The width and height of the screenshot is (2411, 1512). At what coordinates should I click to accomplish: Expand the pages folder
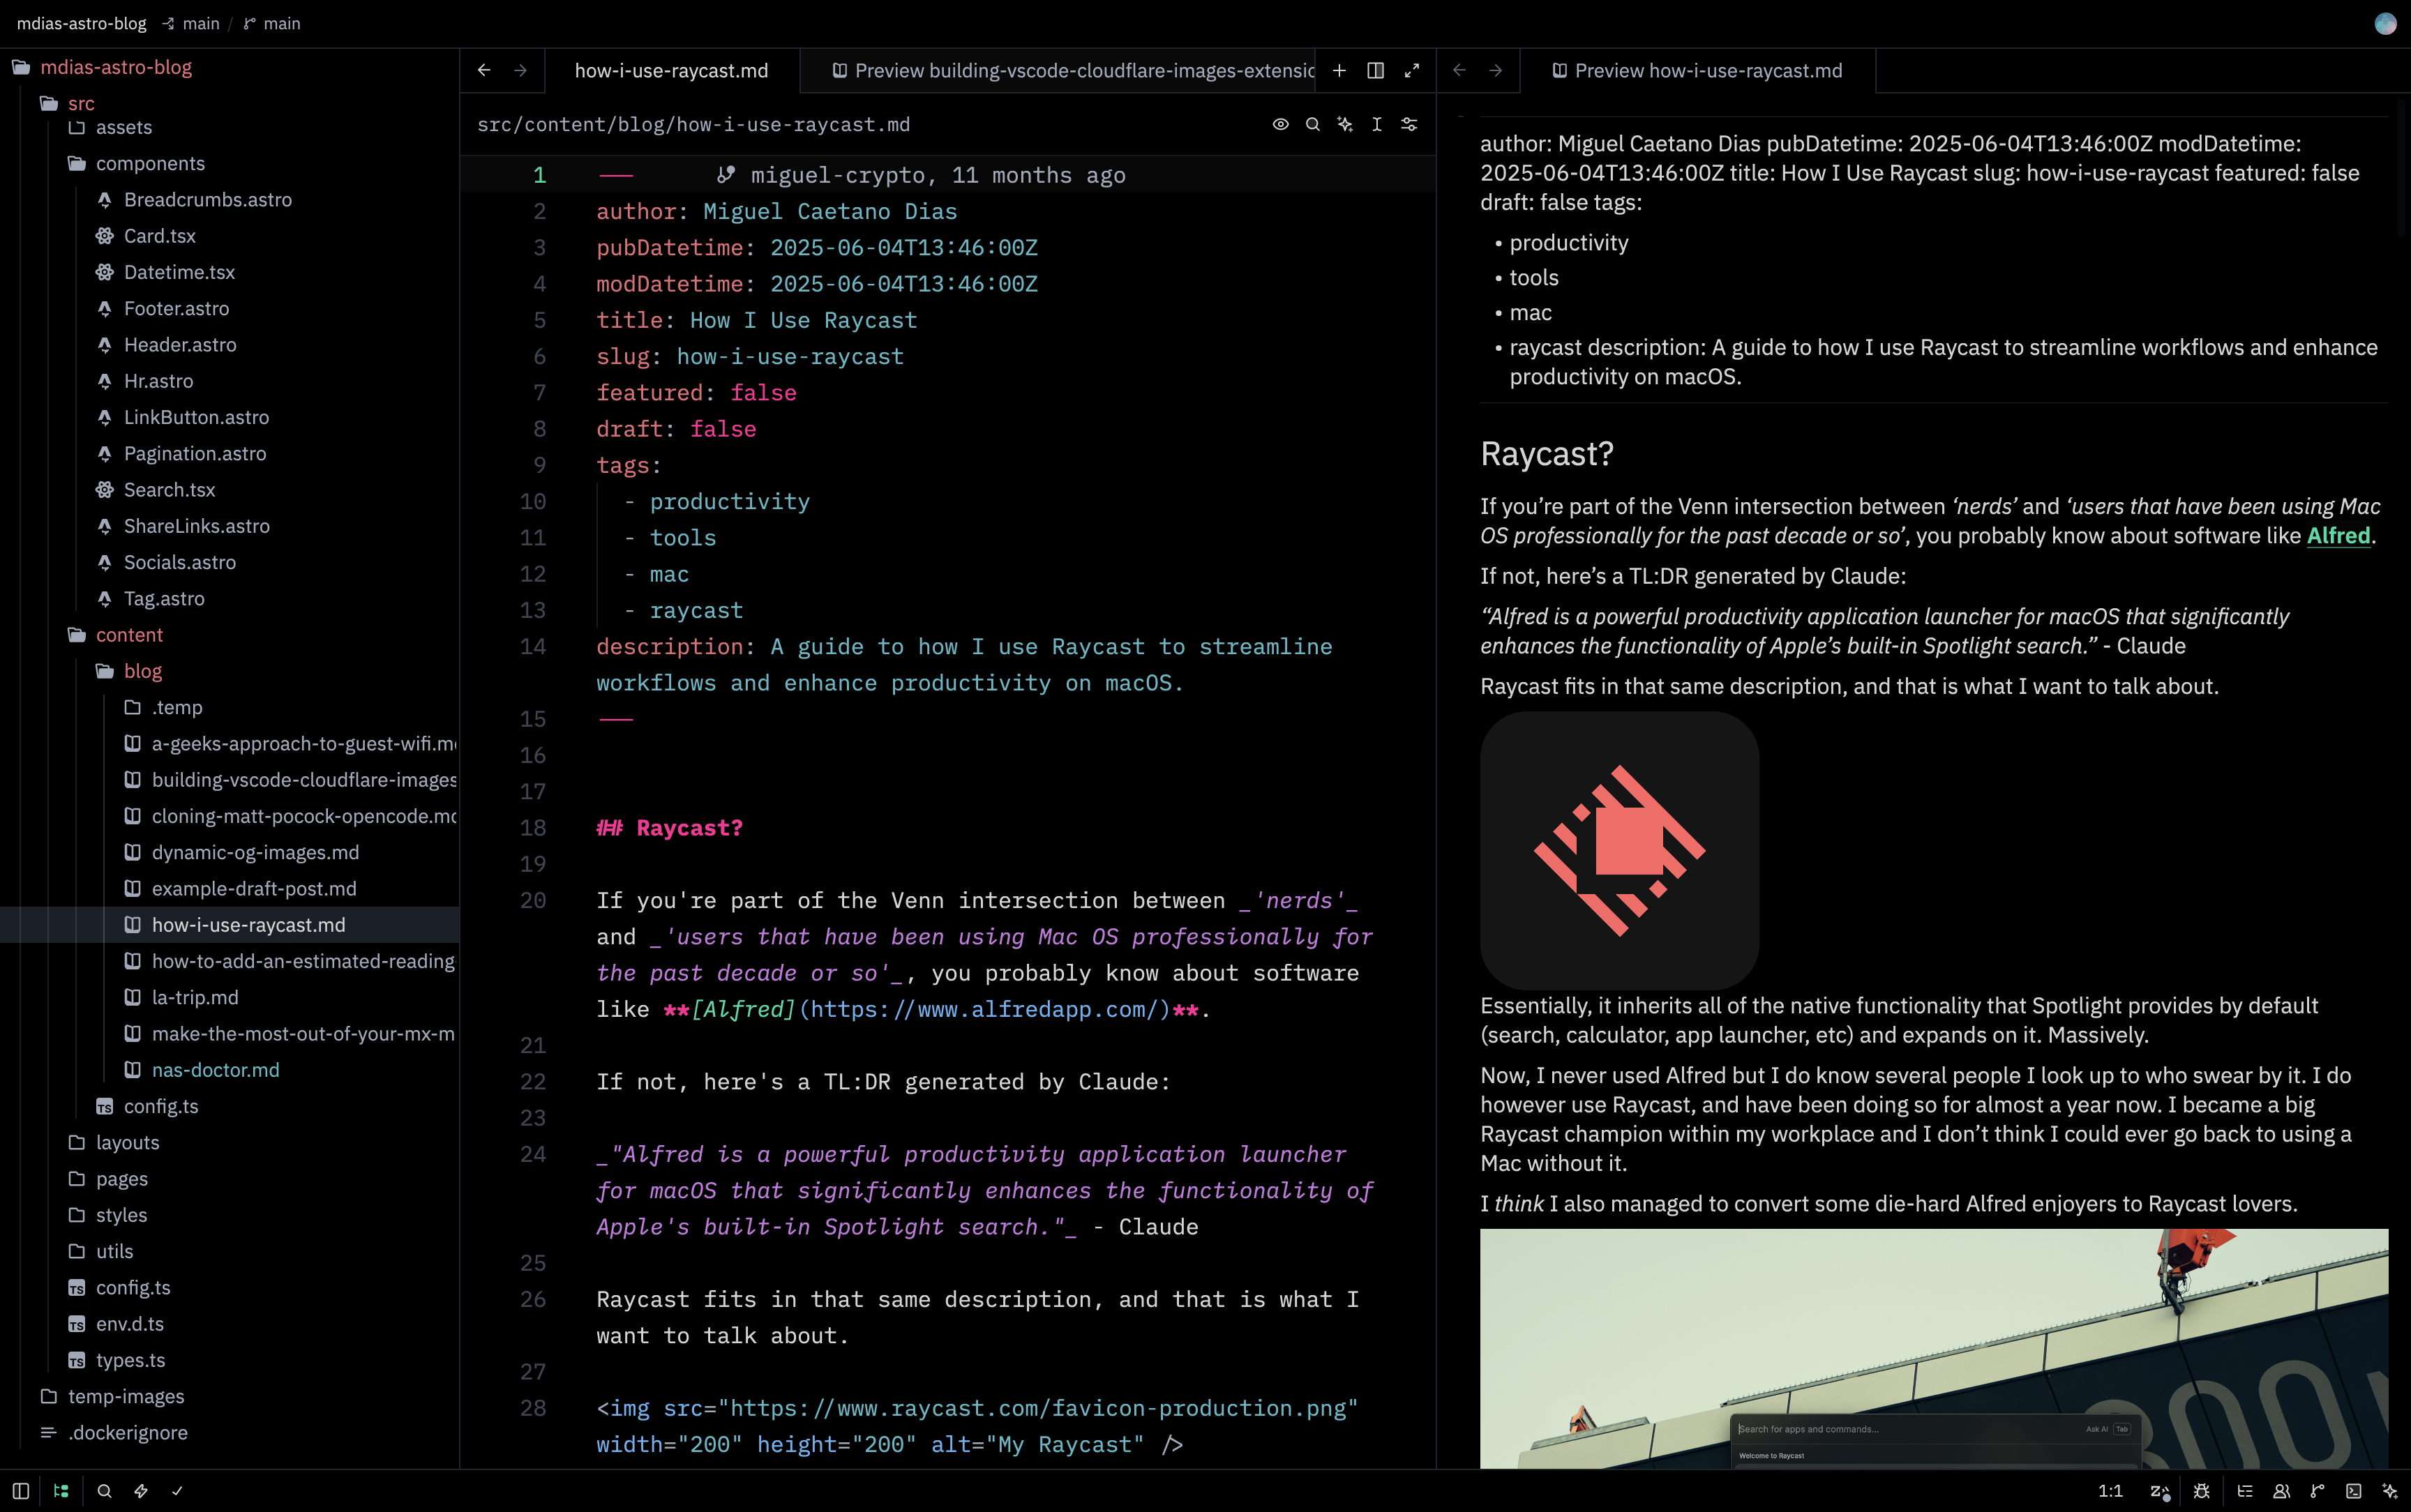coord(230,1179)
